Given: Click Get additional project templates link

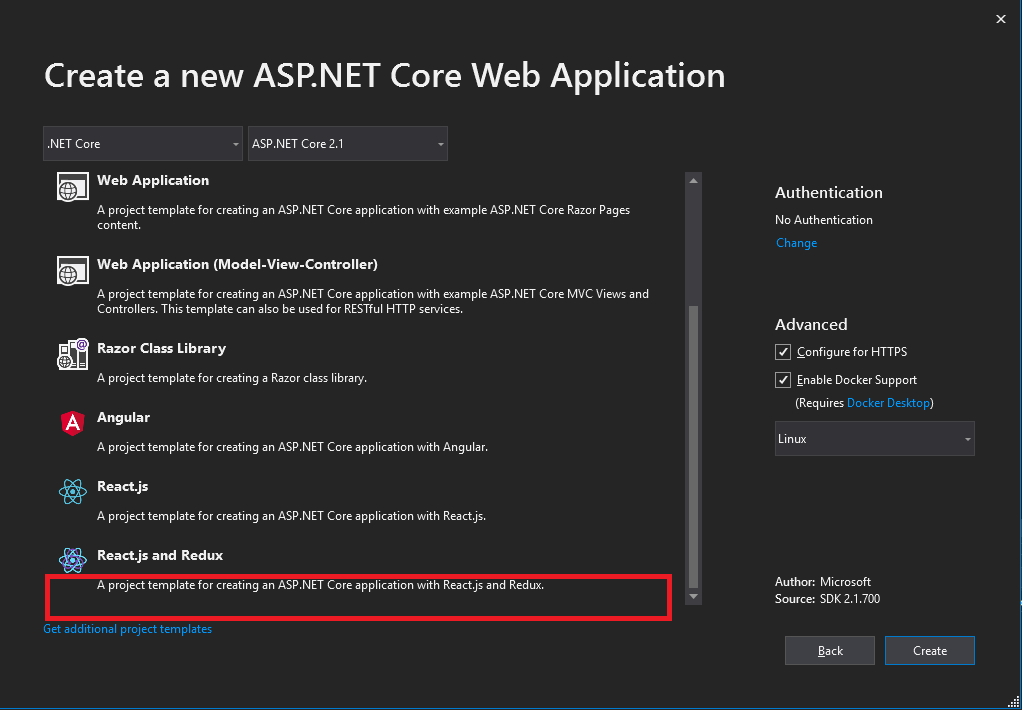Looking at the screenshot, I should 128,629.
